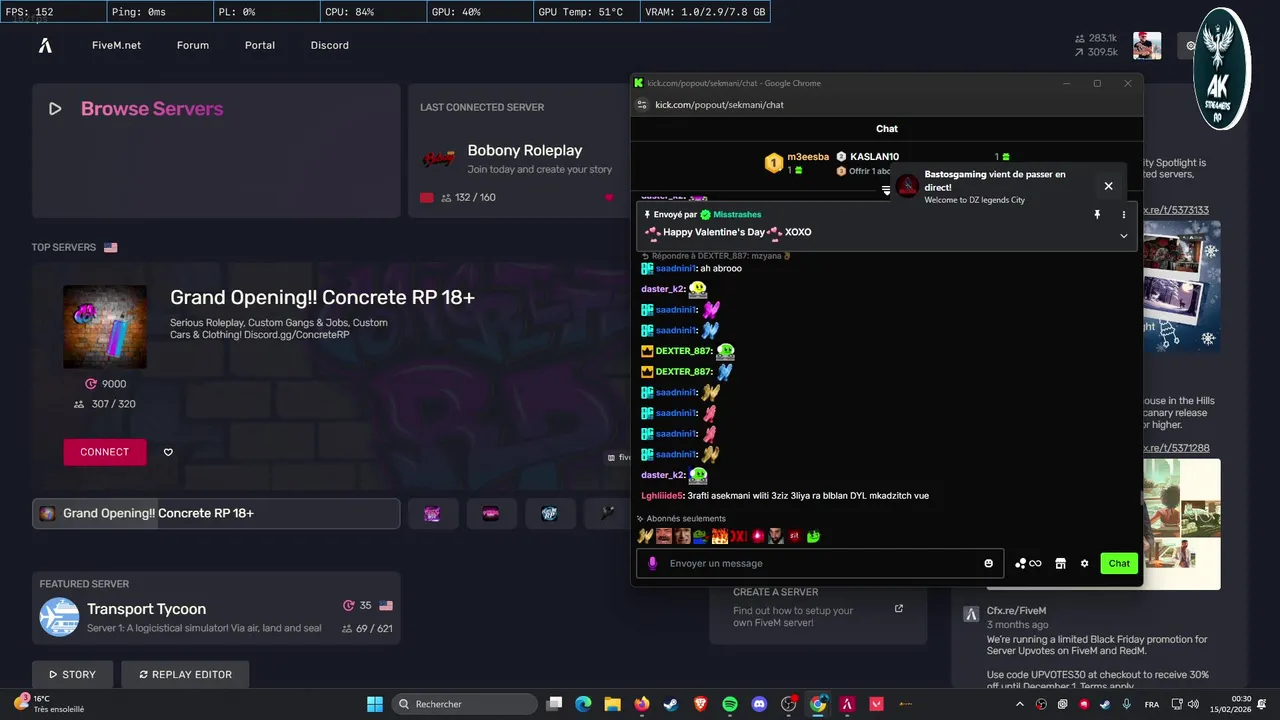Click Browse Servers play icon
Viewport: 1280px width, 720px height.
tap(55, 109)
